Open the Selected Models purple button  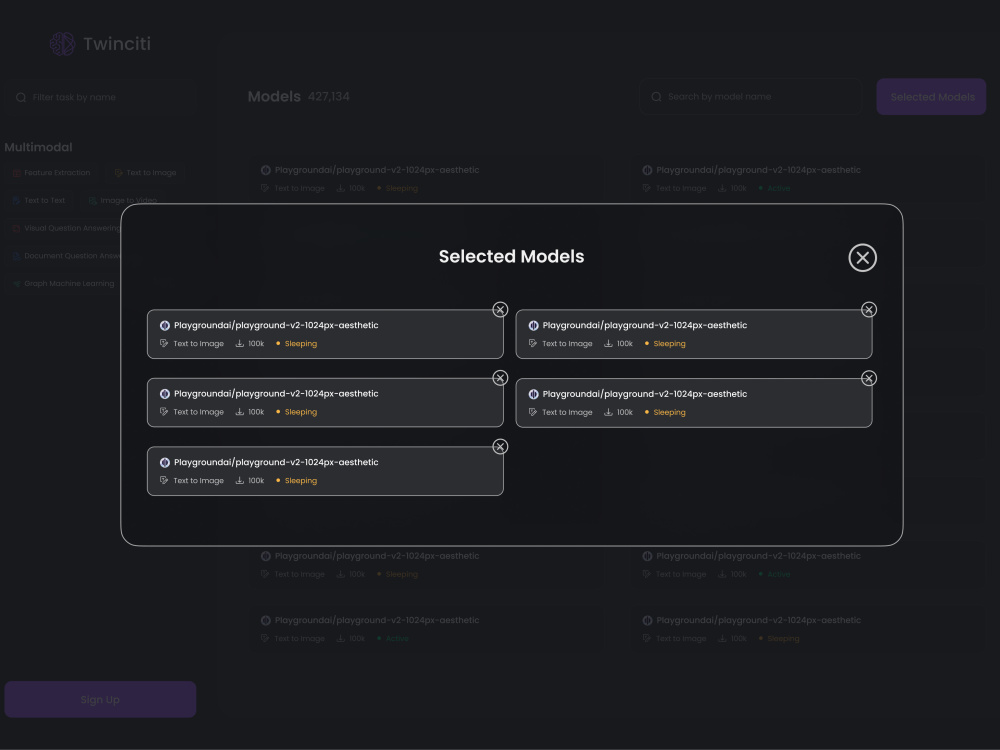(931, 97)
